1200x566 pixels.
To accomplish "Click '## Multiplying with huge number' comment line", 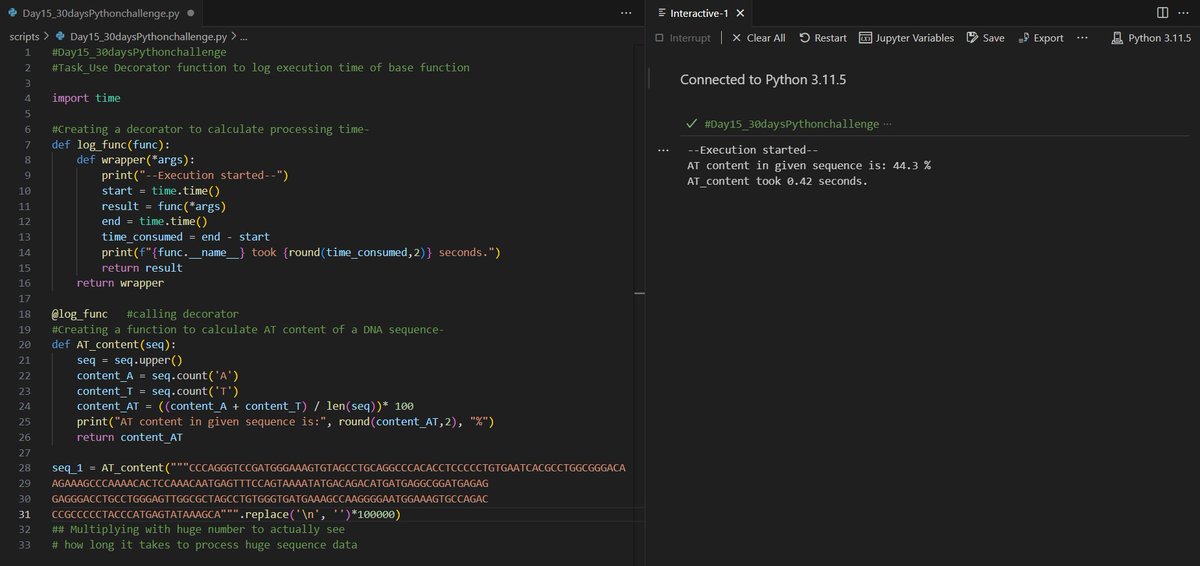I will (x=198, y=529).
